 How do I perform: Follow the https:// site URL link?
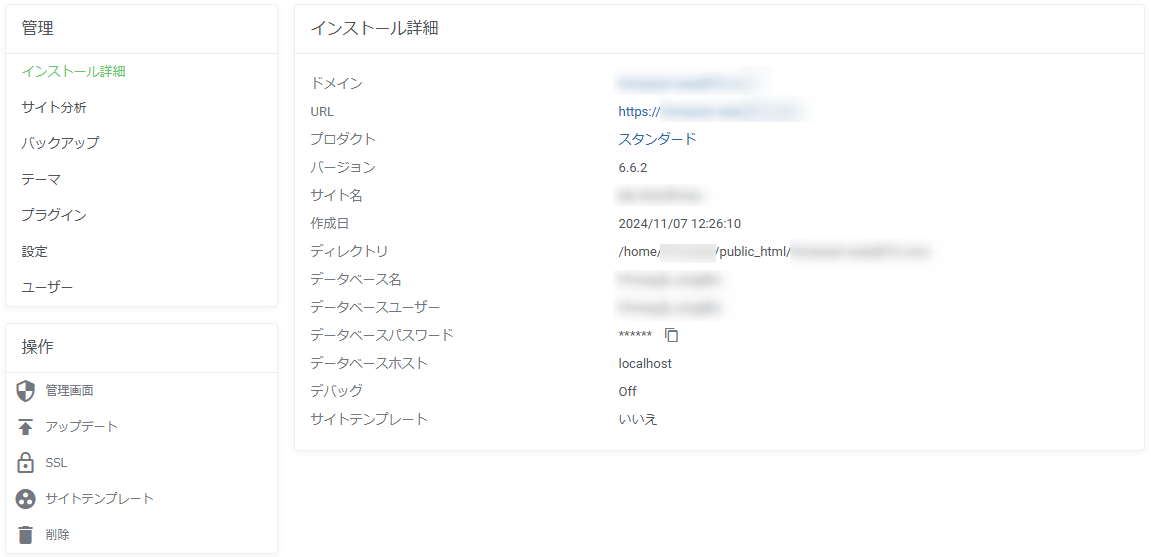coord(711,112)
